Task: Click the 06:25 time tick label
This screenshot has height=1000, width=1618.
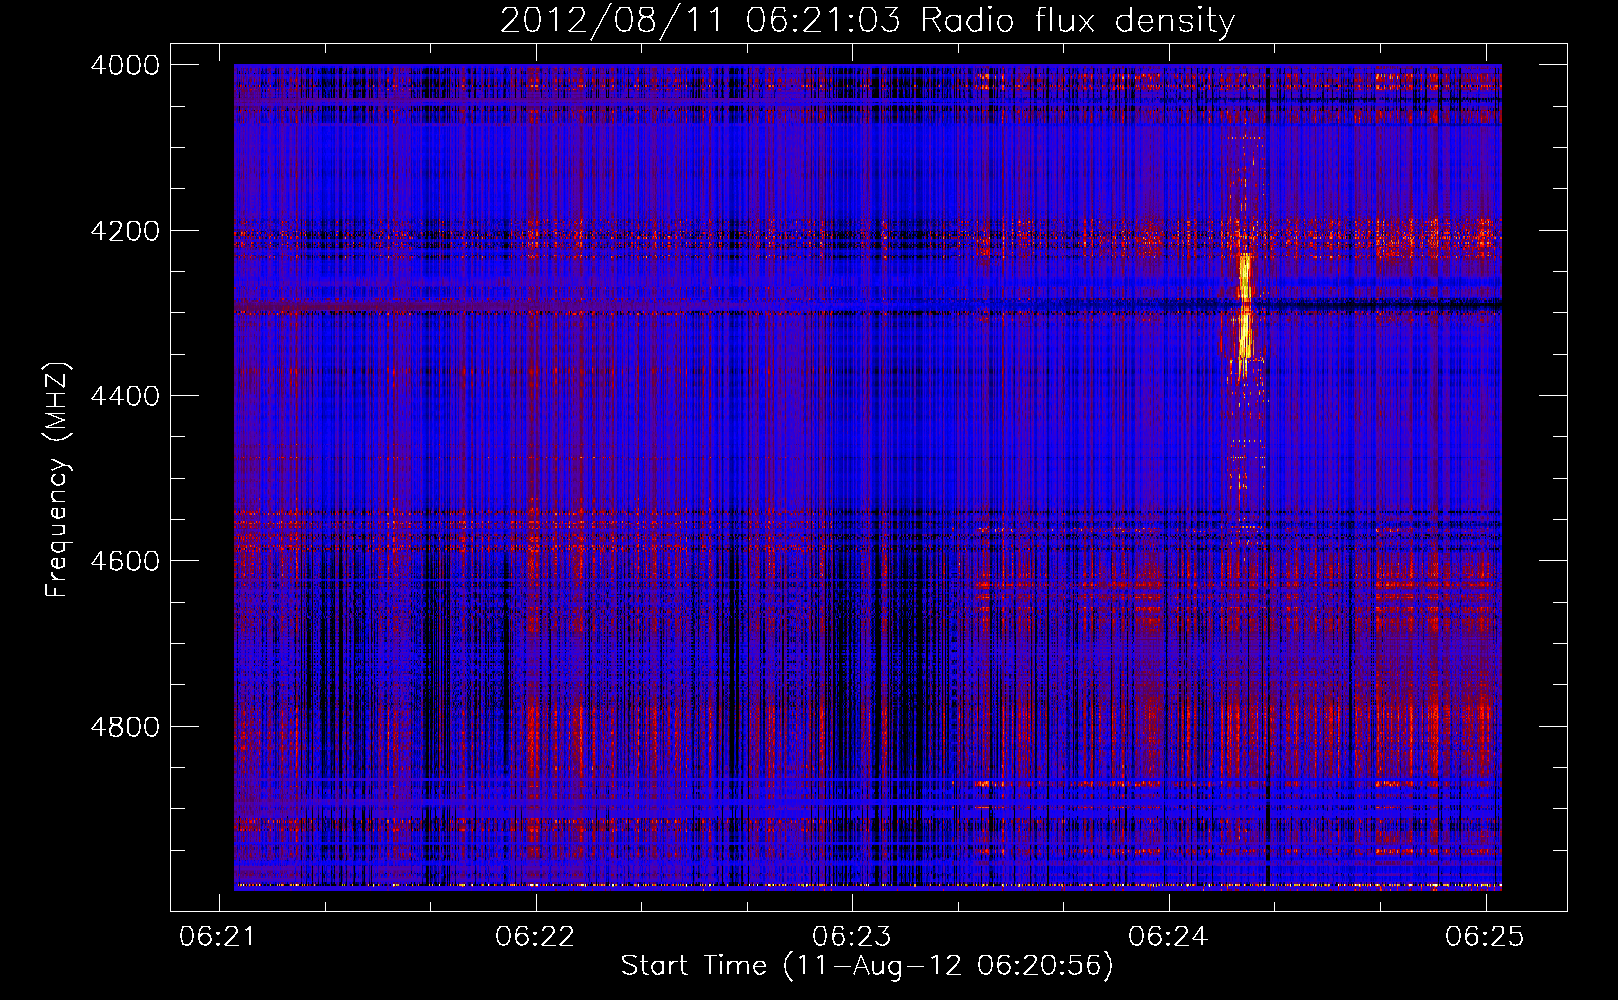Action: tap(1485, 936)
